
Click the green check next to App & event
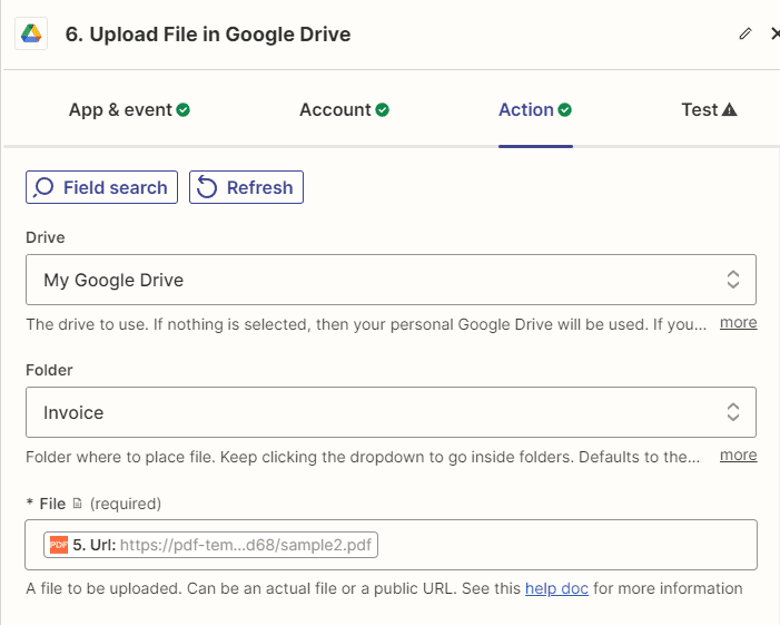tap(183, 109)
